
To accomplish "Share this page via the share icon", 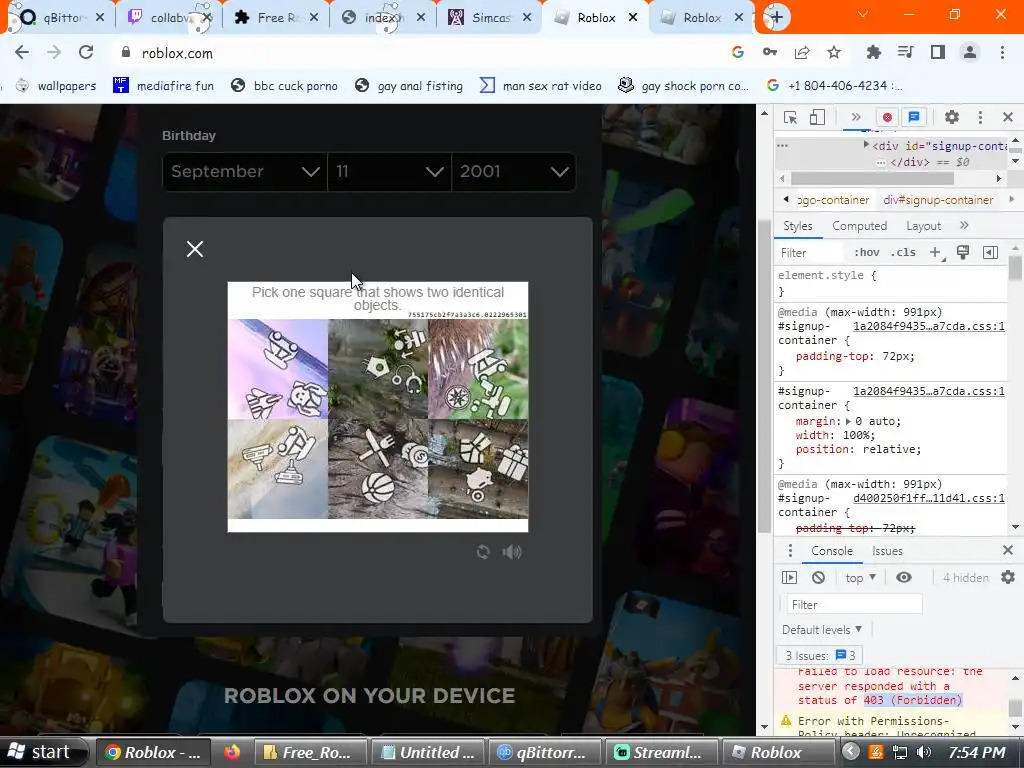I will click(802, 53).
